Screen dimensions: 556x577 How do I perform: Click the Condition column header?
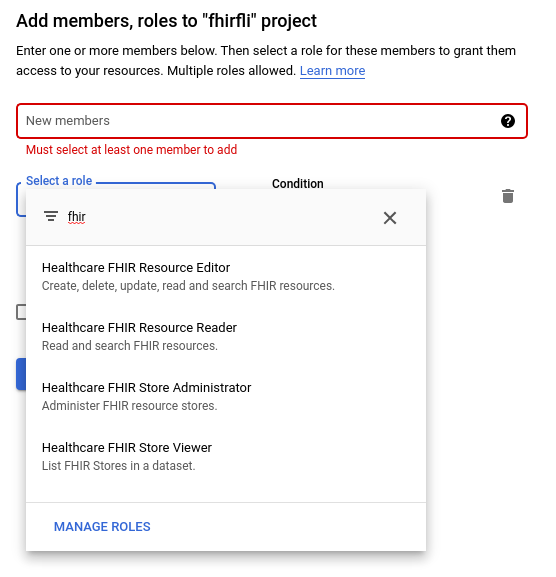pos(297,184)
